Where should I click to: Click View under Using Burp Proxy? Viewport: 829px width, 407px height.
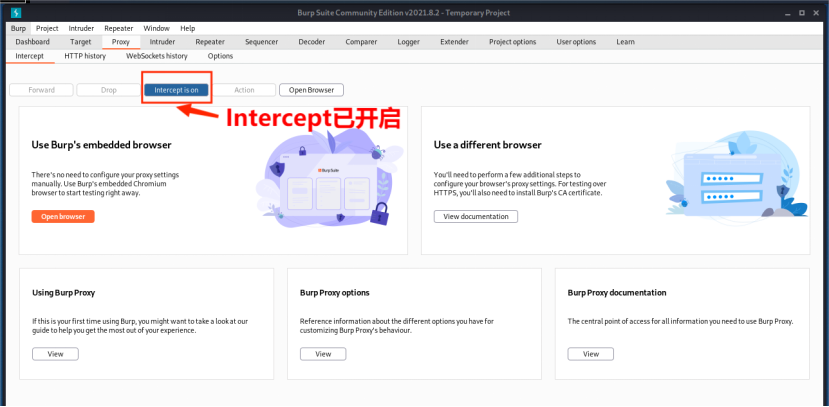56,354
